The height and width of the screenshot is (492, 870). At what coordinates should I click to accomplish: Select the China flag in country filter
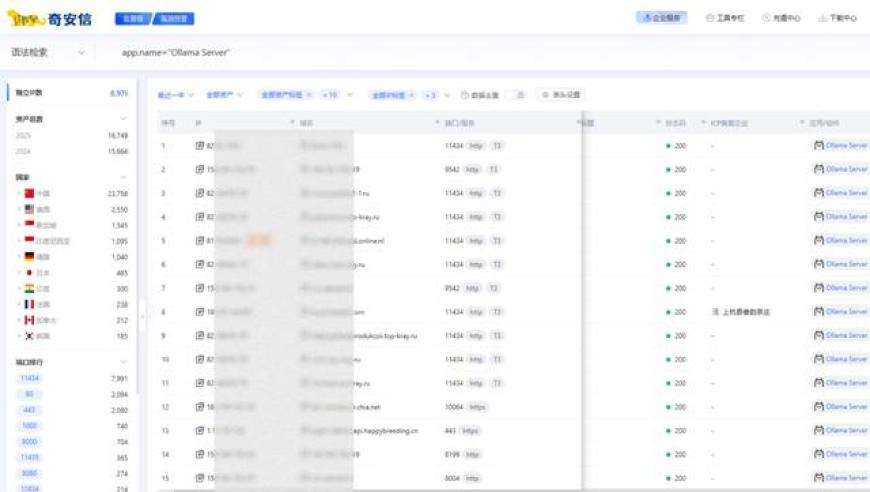(x=29, y=194)
